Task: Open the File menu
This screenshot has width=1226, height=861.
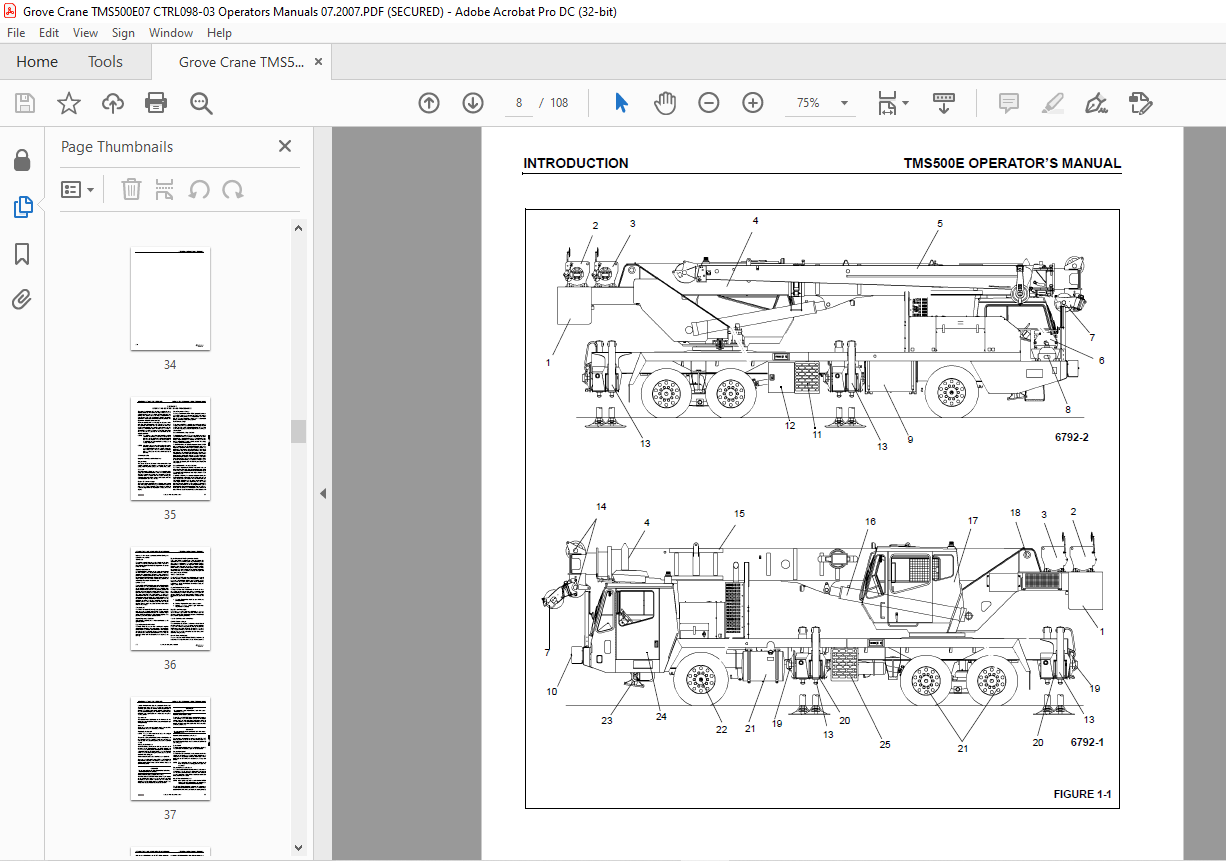Action: click(16, 33)
